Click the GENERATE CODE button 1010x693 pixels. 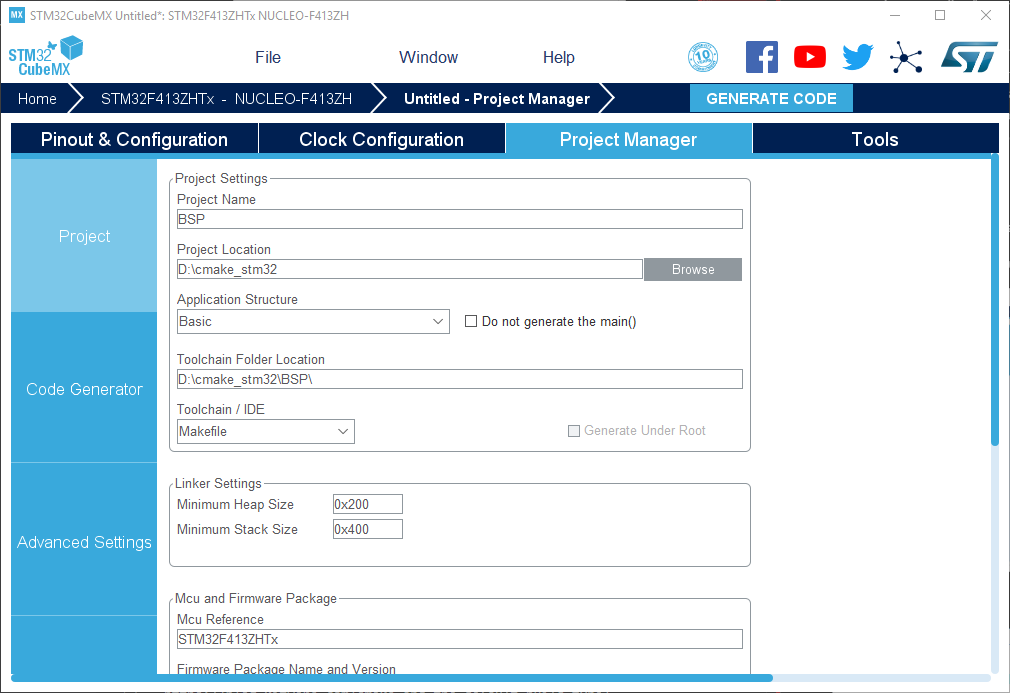[x=771, y=99]
